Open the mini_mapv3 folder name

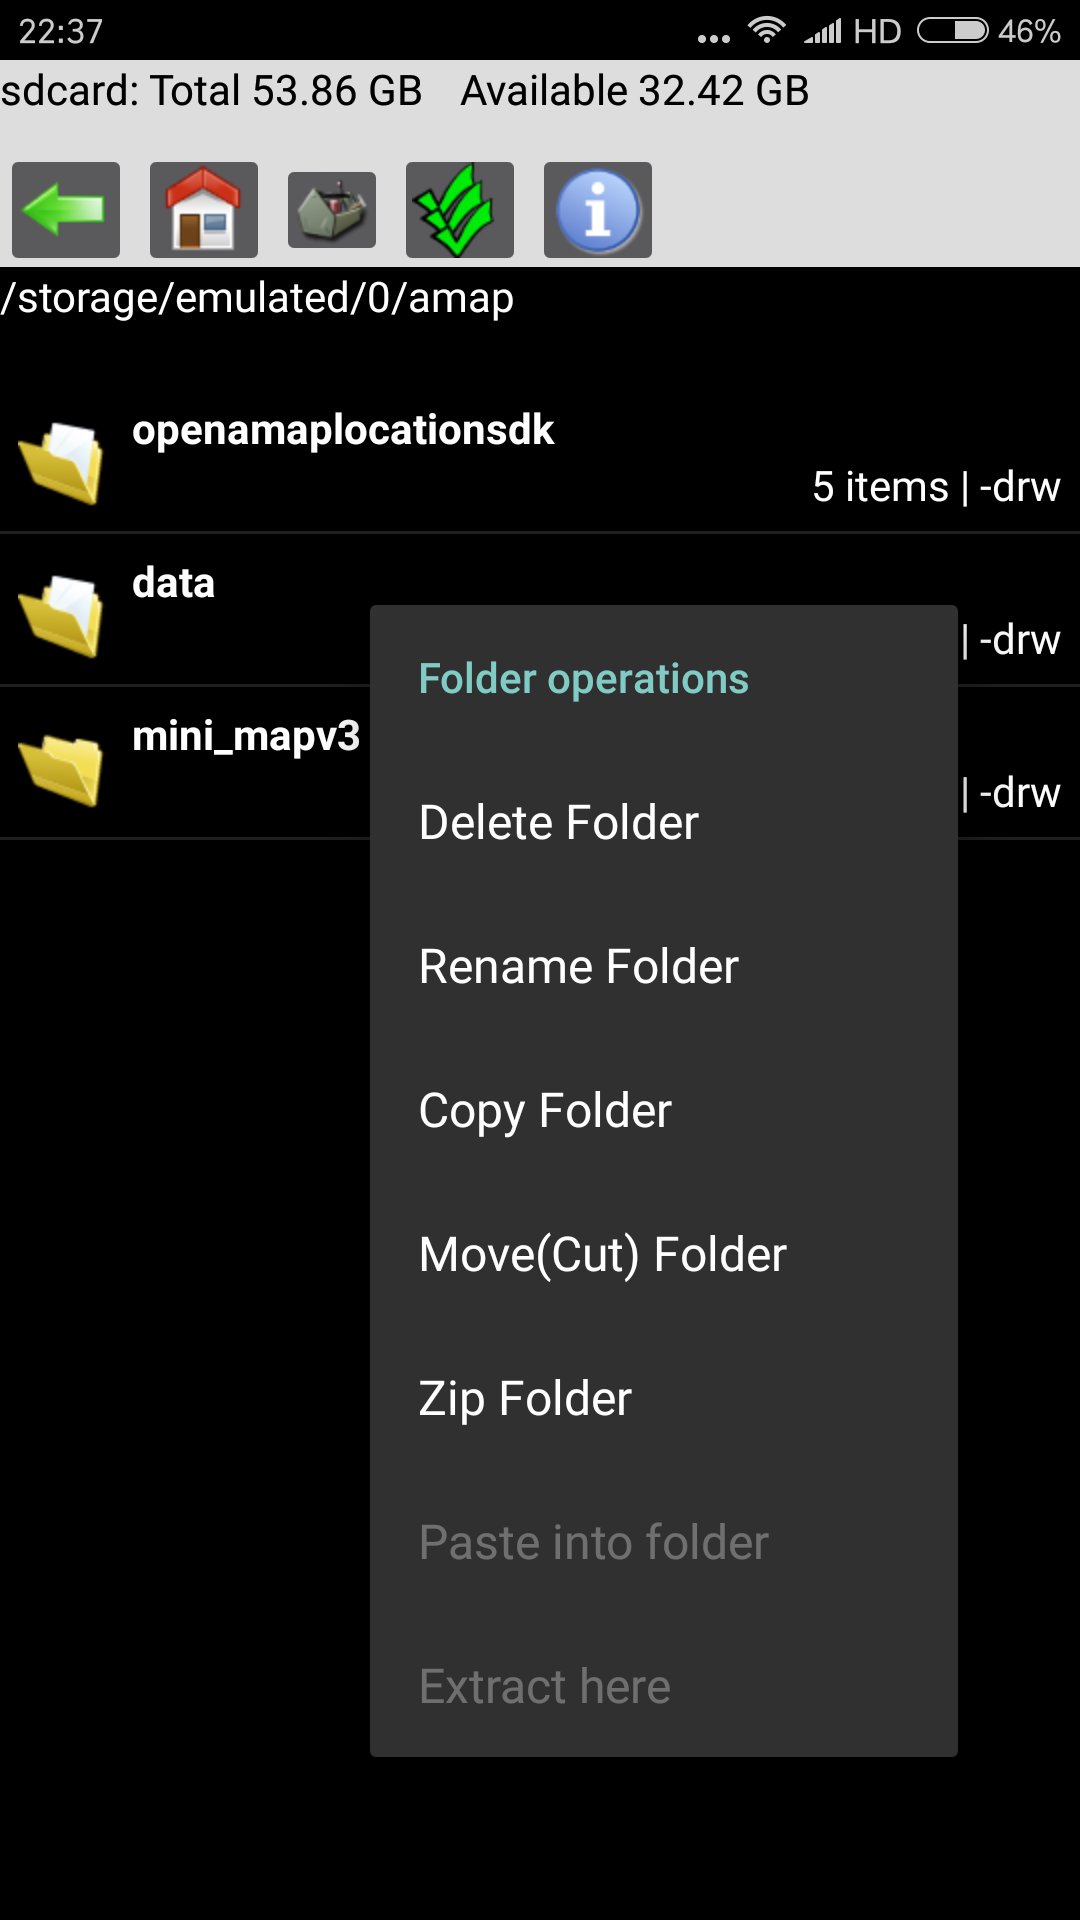coord(246,737)
